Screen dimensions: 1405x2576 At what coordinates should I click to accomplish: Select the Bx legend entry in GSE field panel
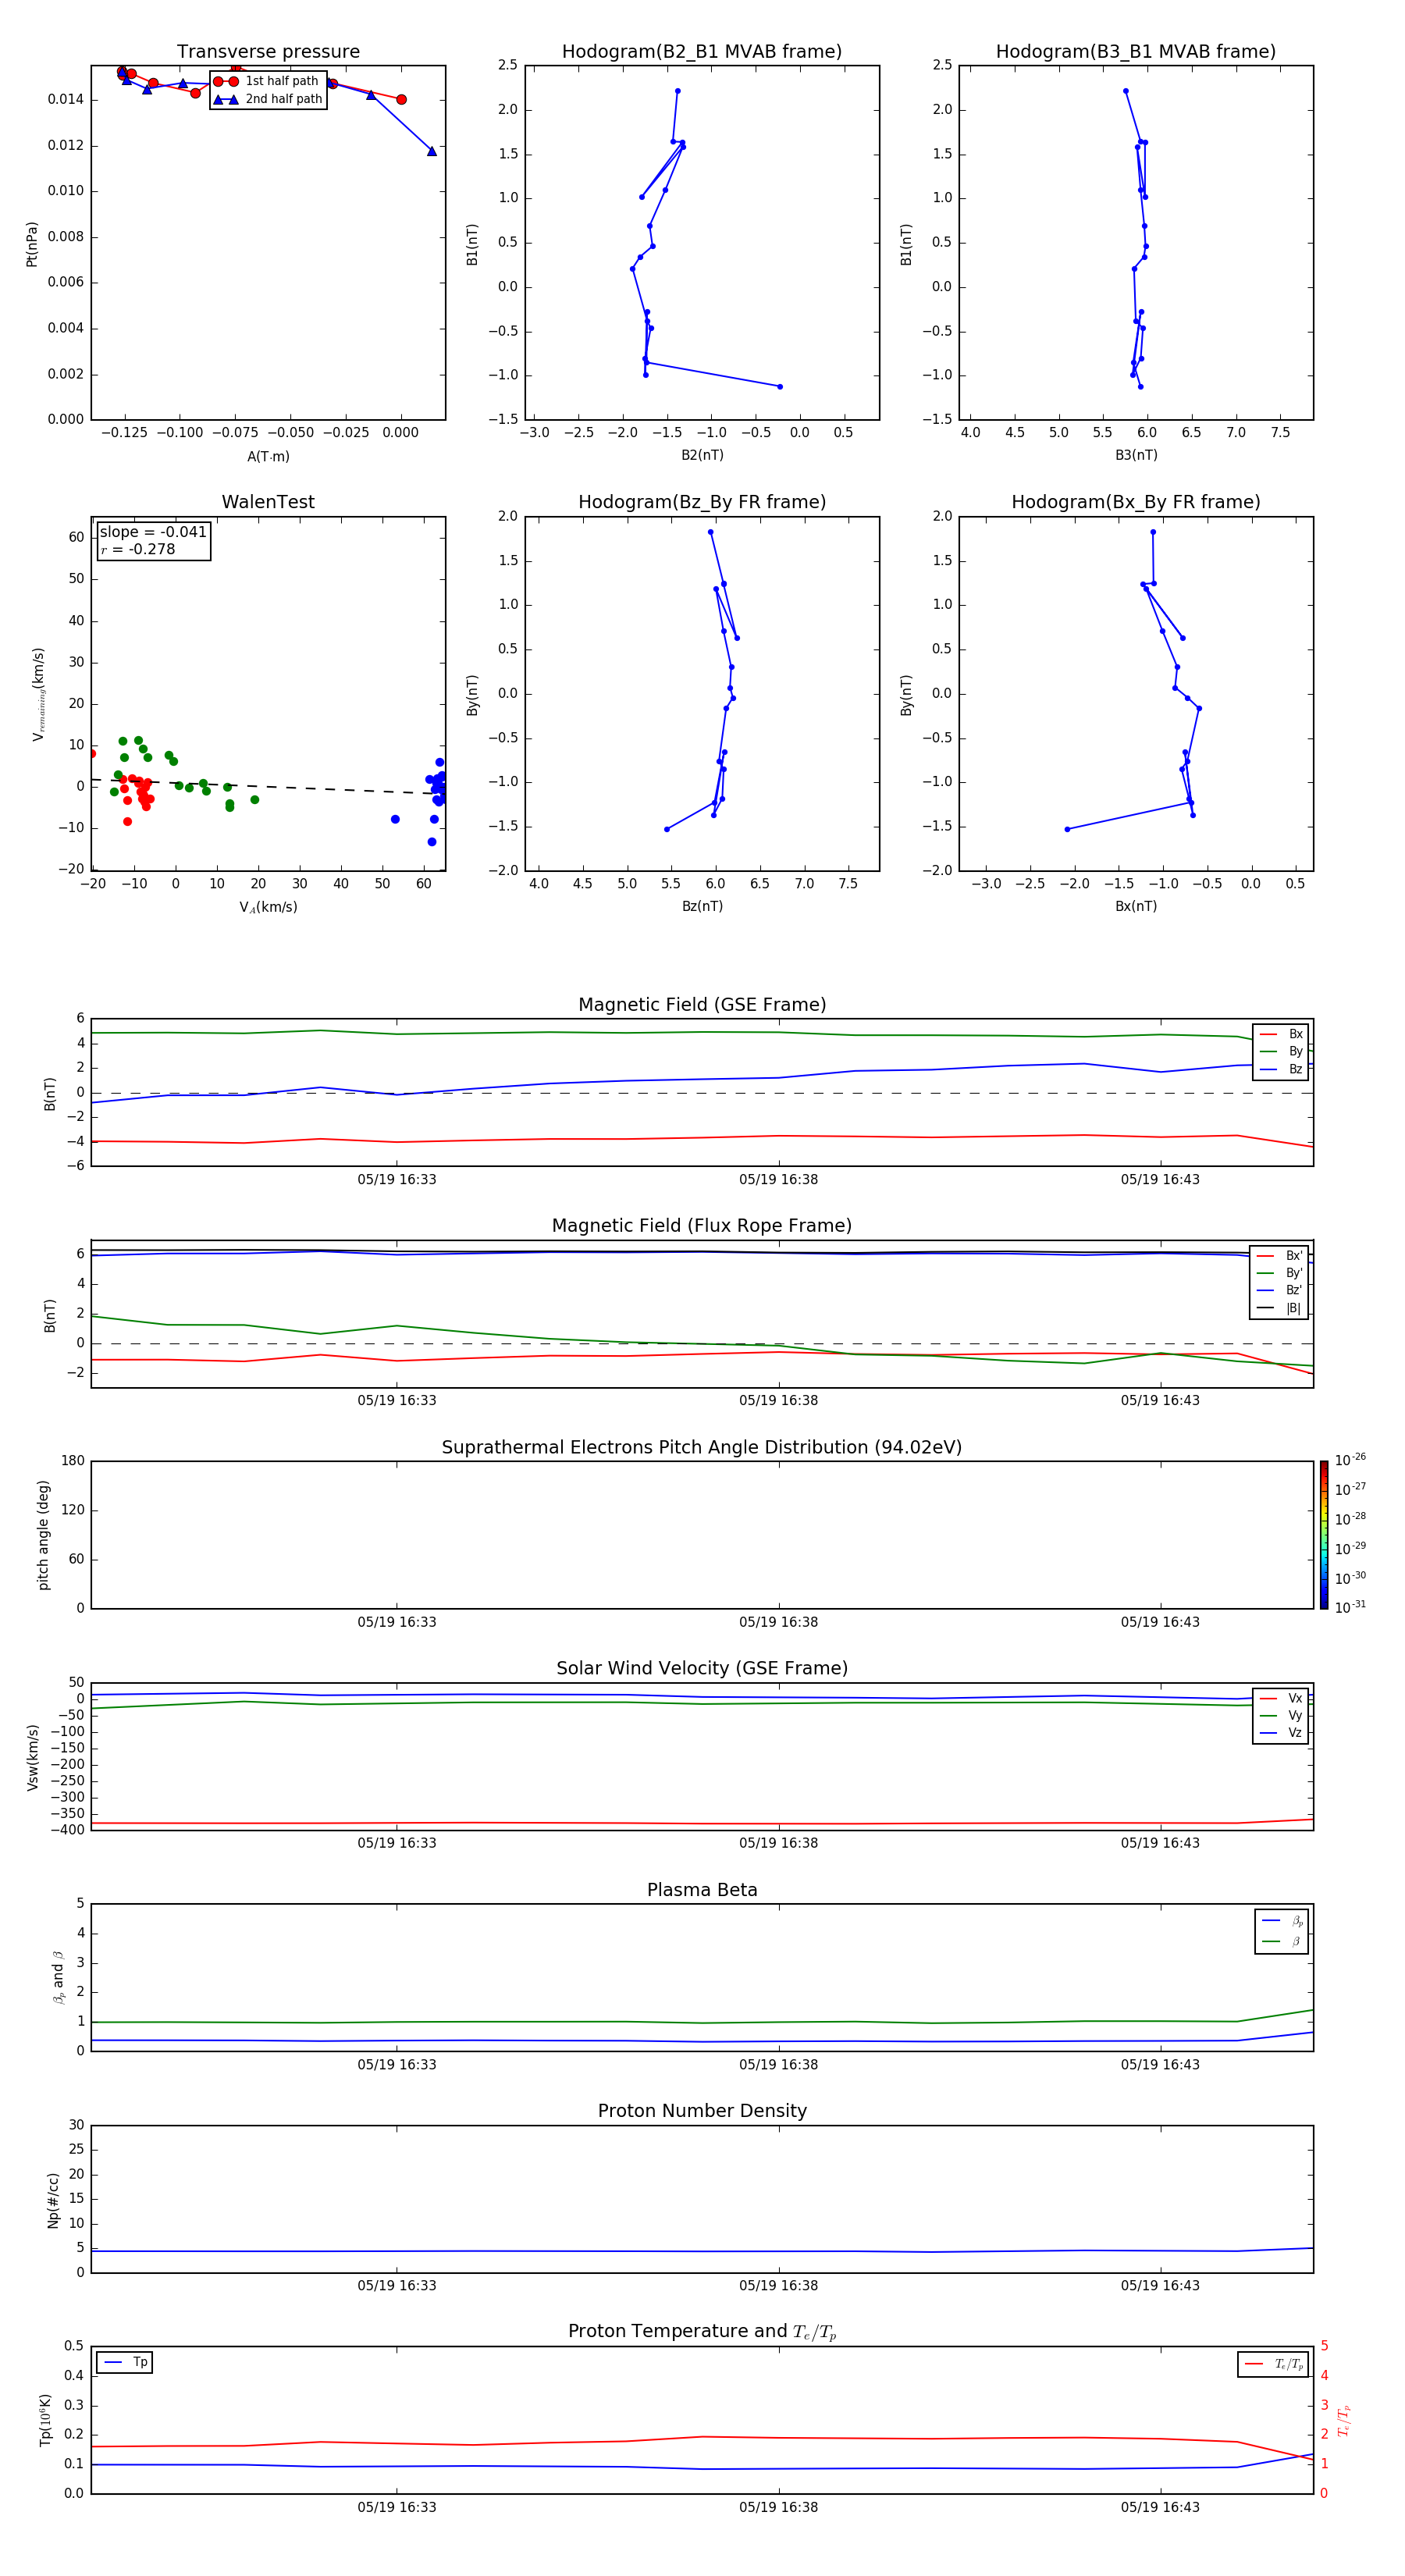point(1281,1034)
